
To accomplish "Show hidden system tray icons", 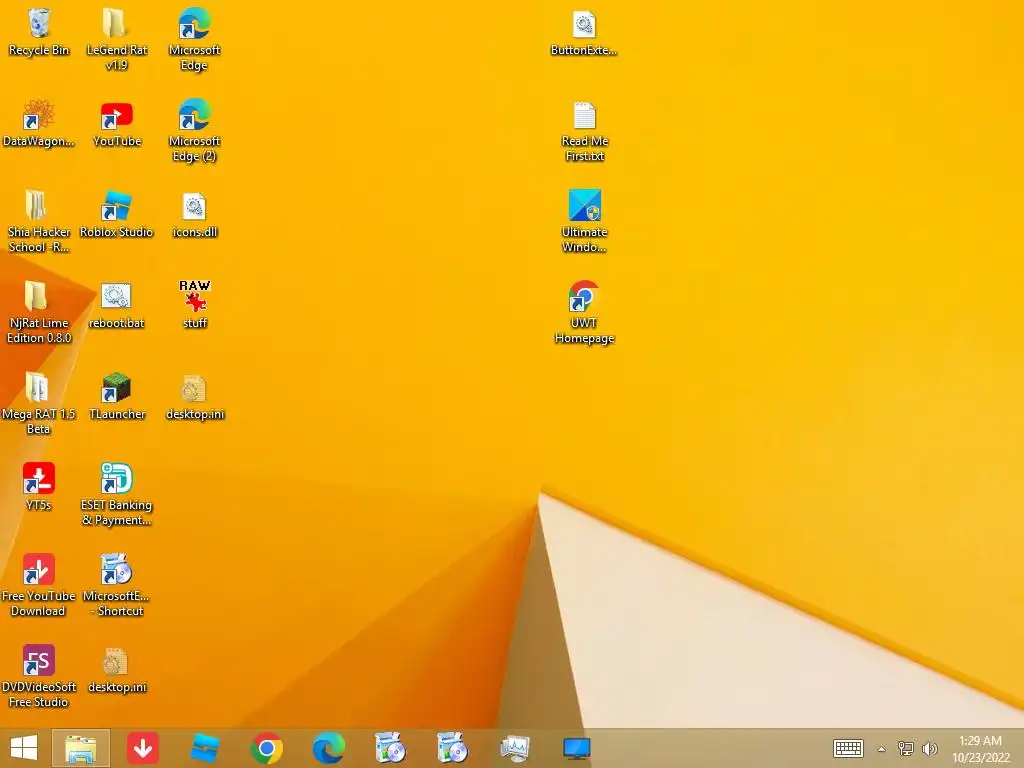I will (x=882, y=749).
